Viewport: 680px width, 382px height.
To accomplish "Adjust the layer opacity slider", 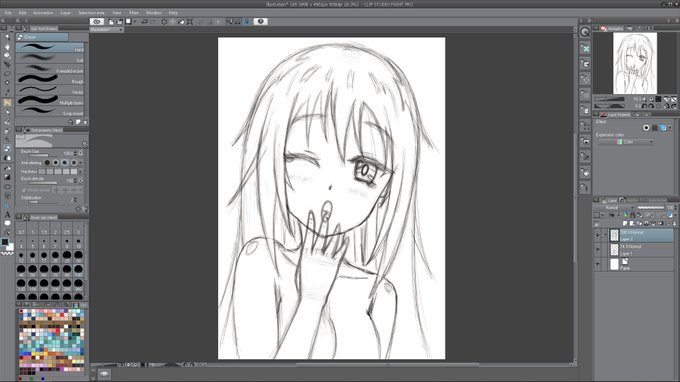I will pos(651,208).
